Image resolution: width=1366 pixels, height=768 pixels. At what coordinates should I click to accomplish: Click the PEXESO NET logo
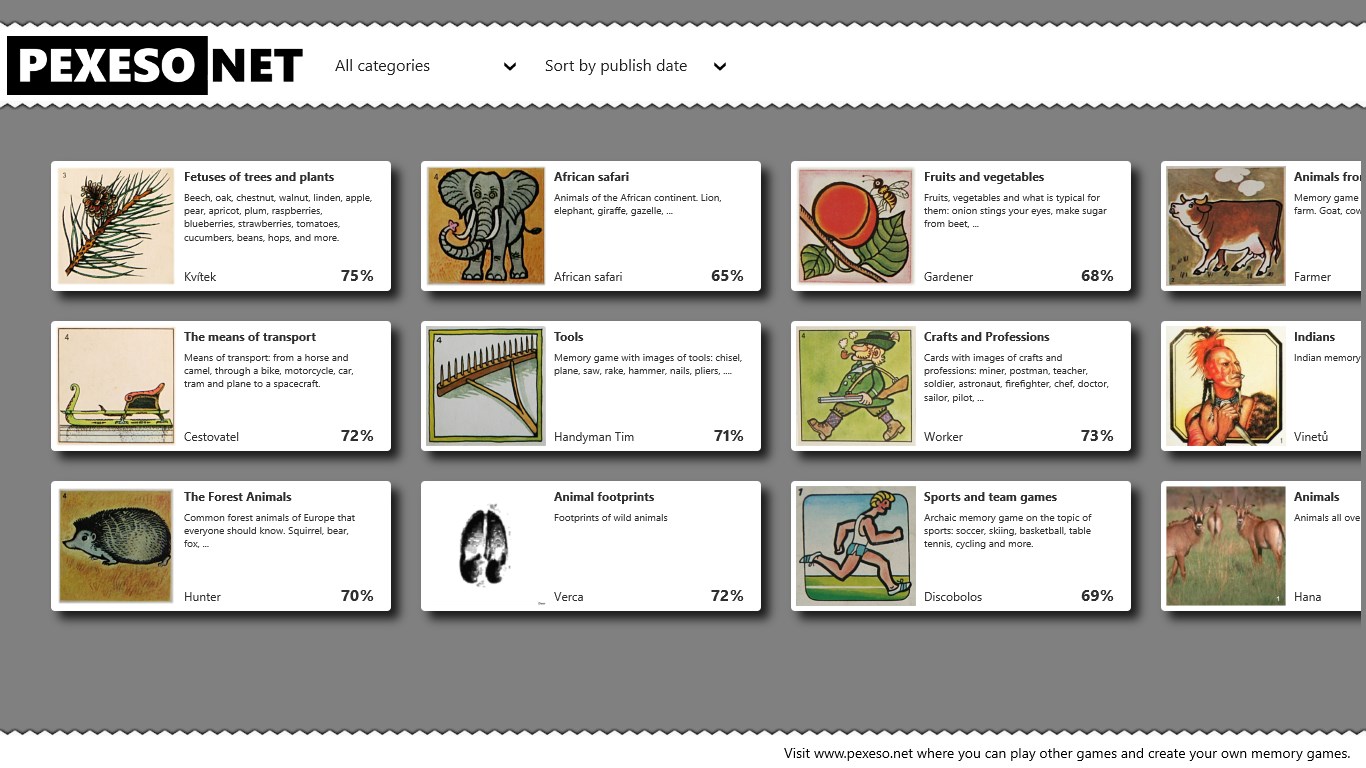pos(155,66)
